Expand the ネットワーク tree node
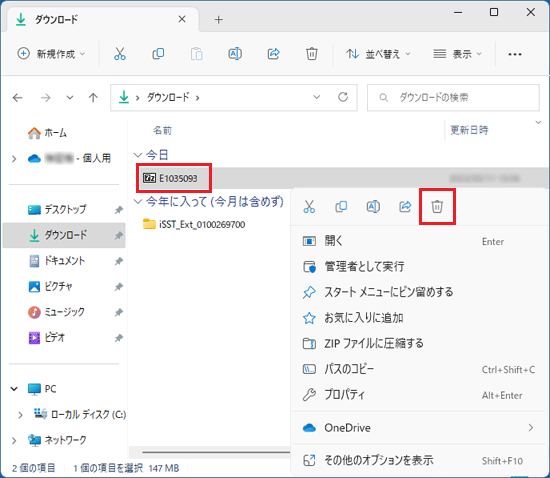 (14, 440)
